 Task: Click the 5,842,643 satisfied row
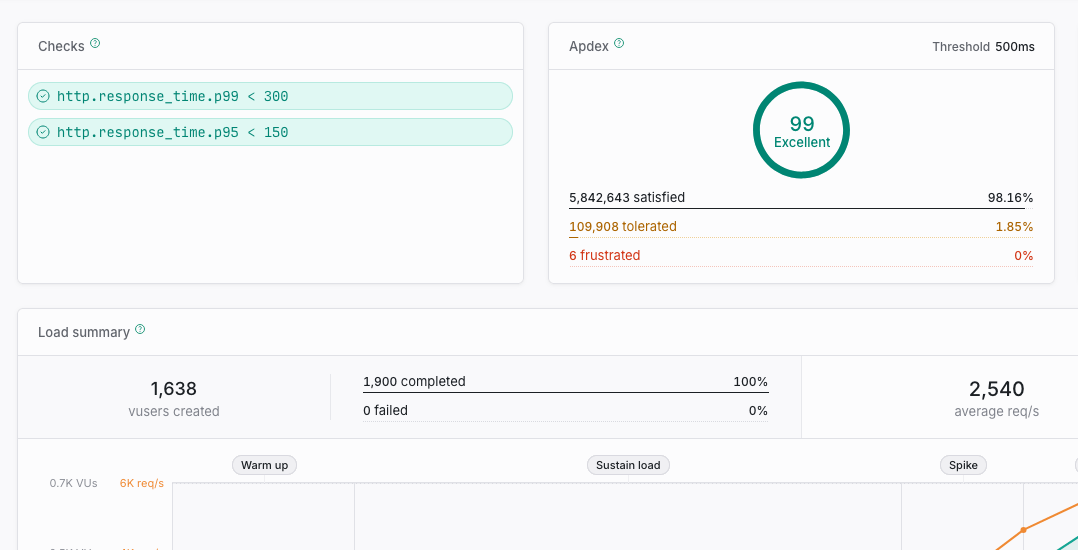800,198
